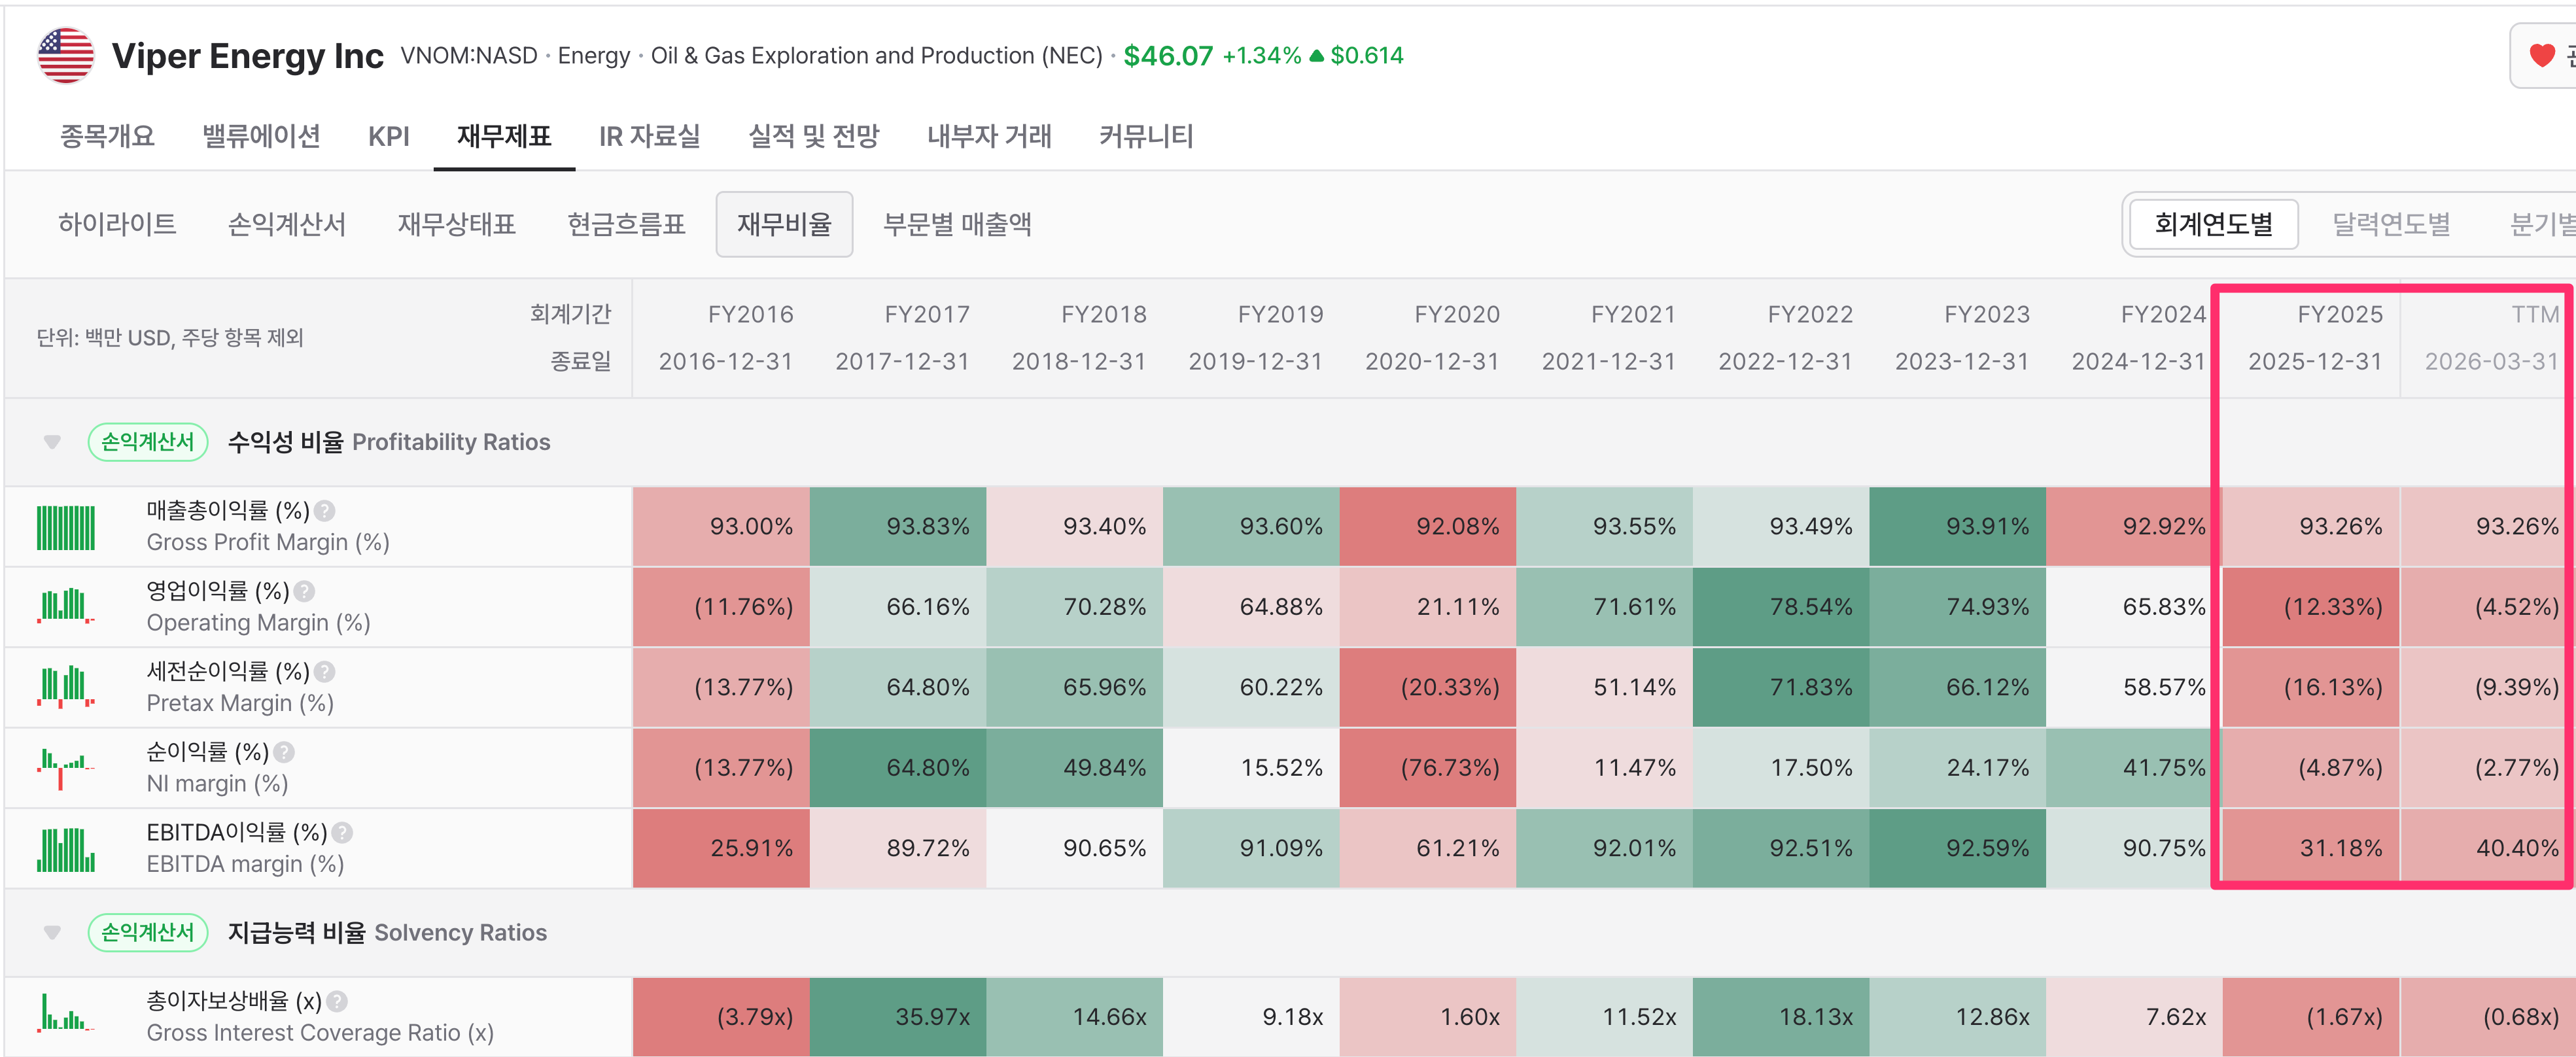
Task: Click the FY2025 column header
Action: (2340, 315)
